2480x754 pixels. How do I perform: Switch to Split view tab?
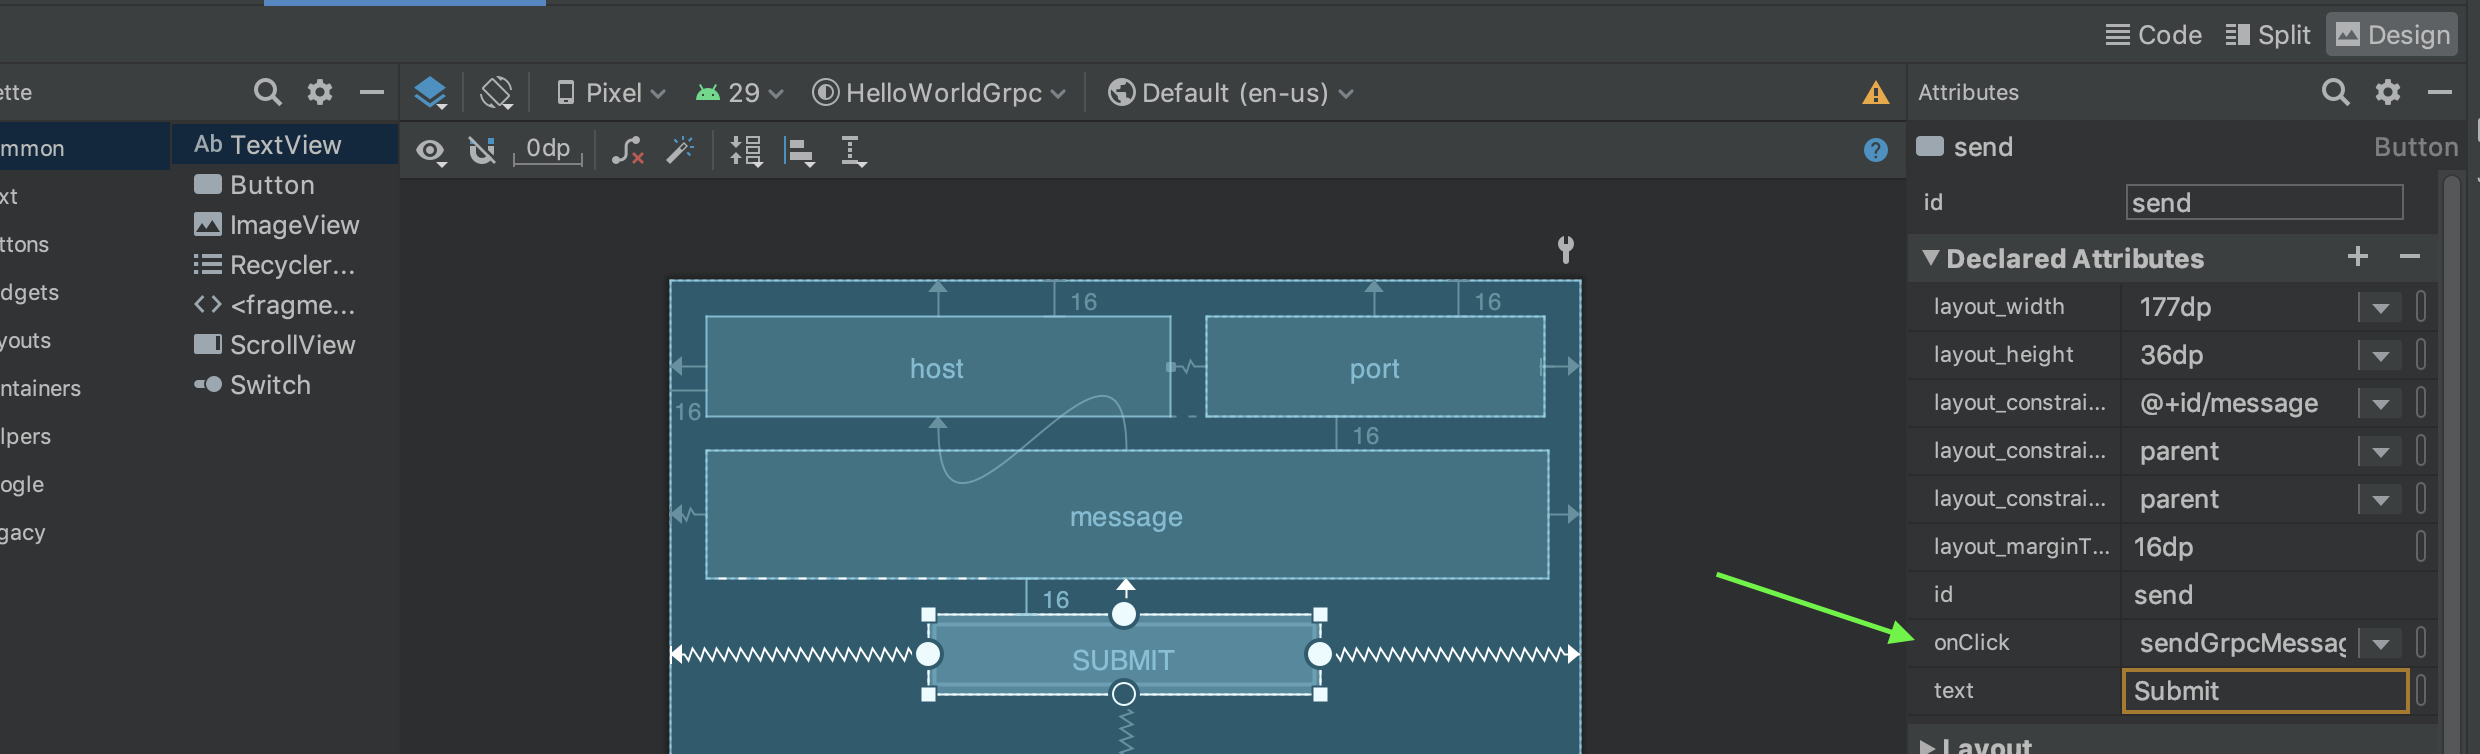2268,35
